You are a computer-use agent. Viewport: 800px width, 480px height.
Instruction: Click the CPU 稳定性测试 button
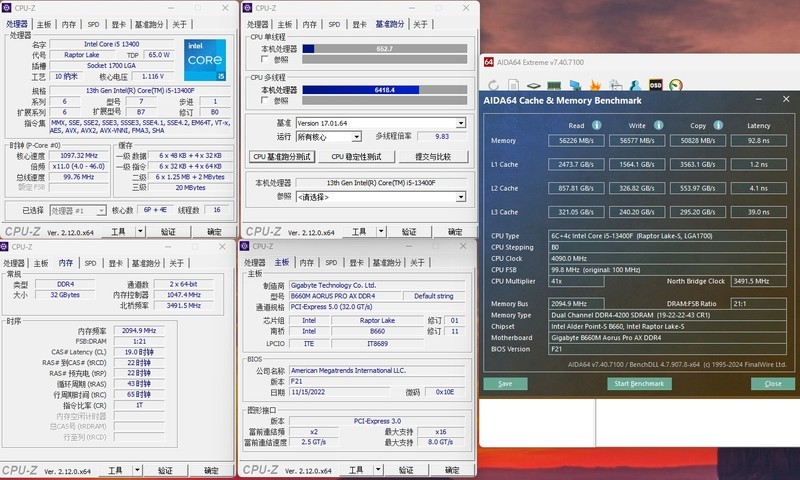tap(356, 157)
